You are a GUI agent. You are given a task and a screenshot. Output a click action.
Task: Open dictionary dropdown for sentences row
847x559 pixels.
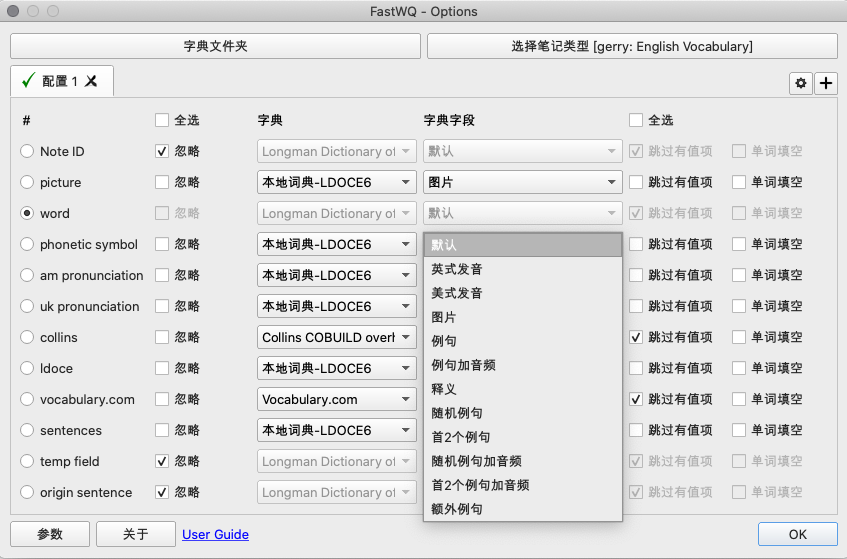[337, 430]
